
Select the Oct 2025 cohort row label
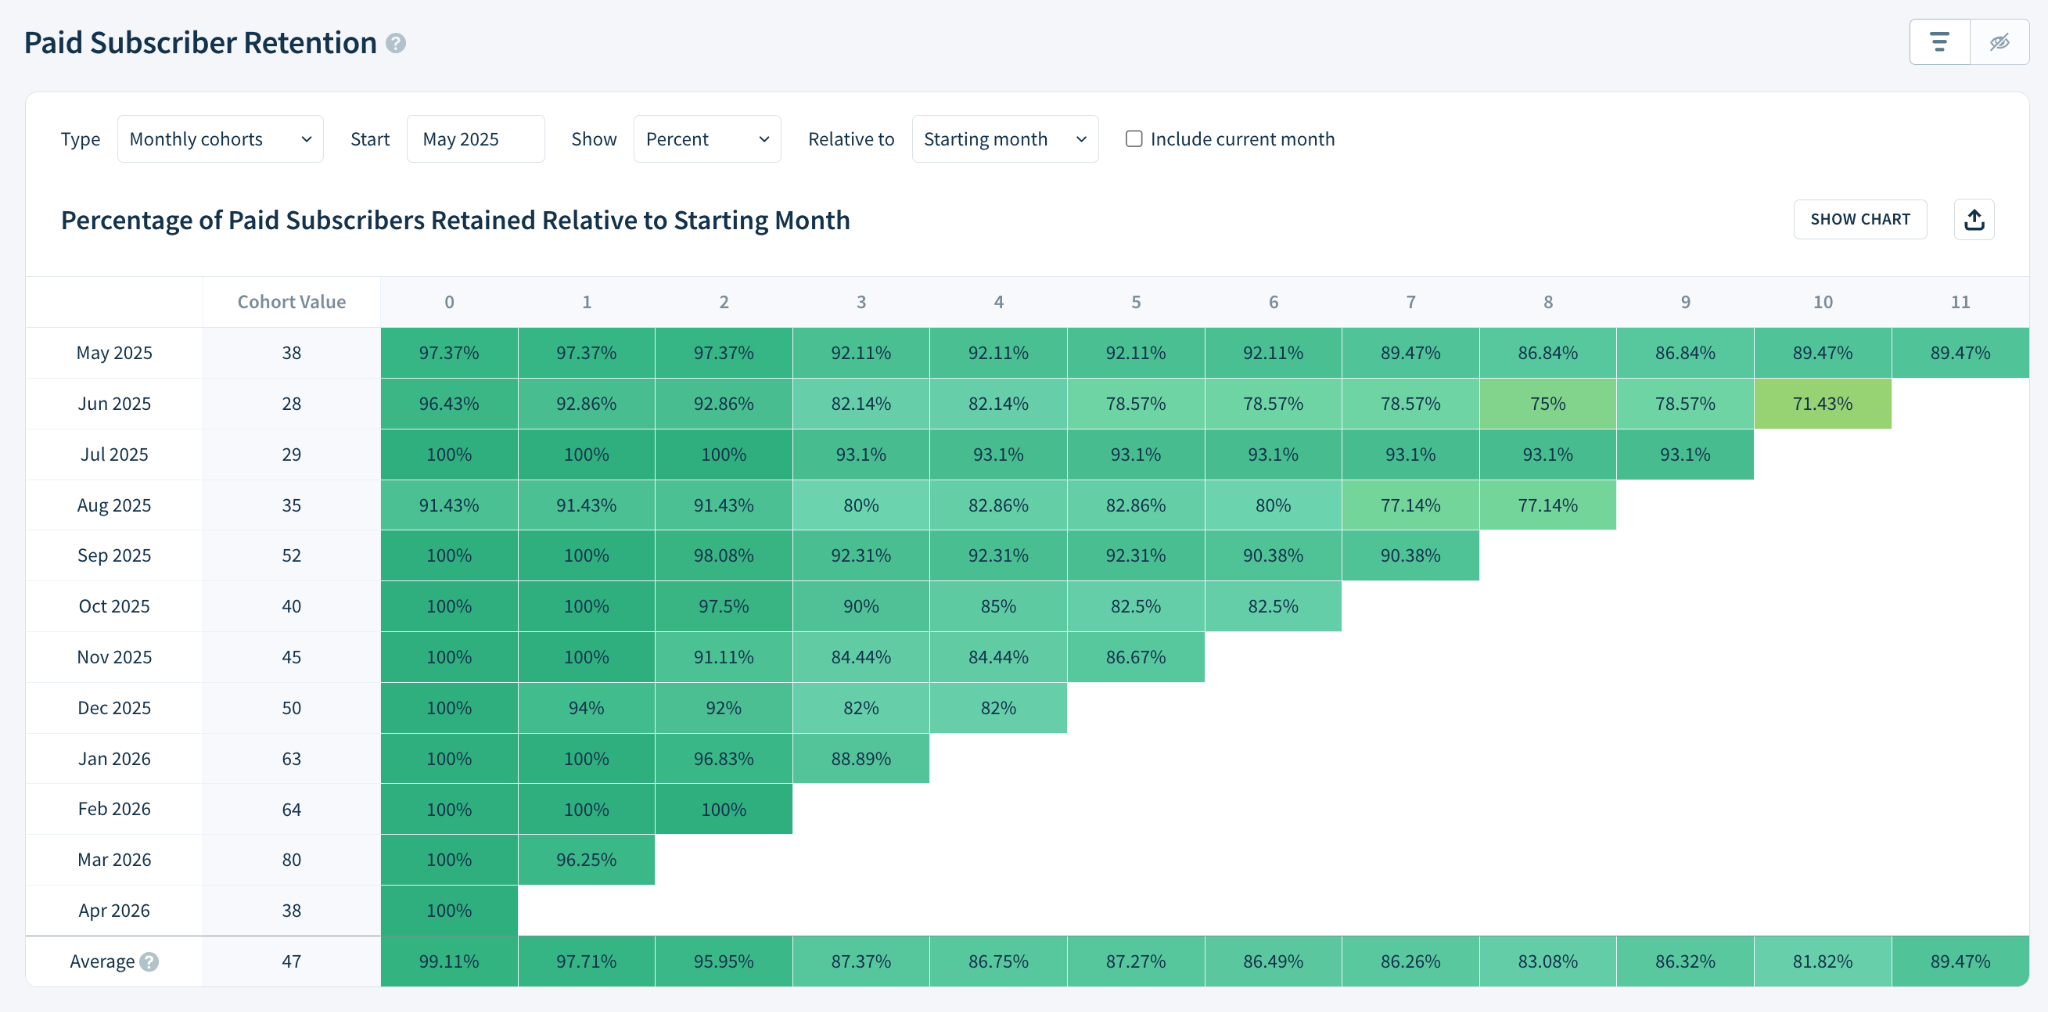click(114, 607)
